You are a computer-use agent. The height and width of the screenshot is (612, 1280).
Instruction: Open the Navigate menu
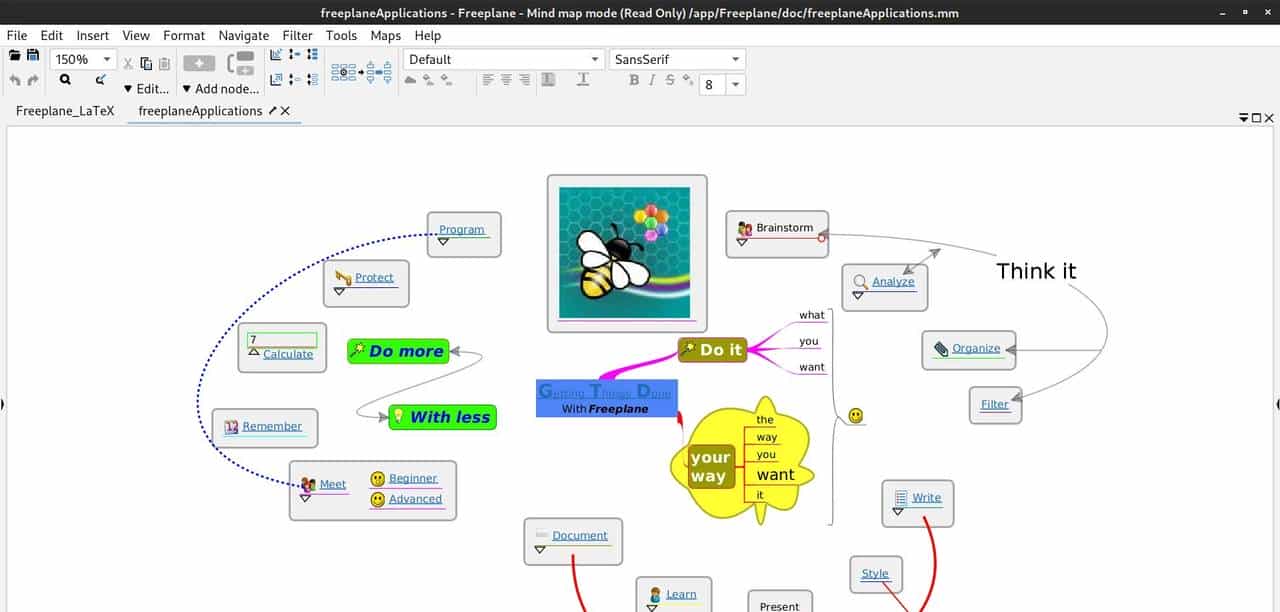(x=243, y=35)
